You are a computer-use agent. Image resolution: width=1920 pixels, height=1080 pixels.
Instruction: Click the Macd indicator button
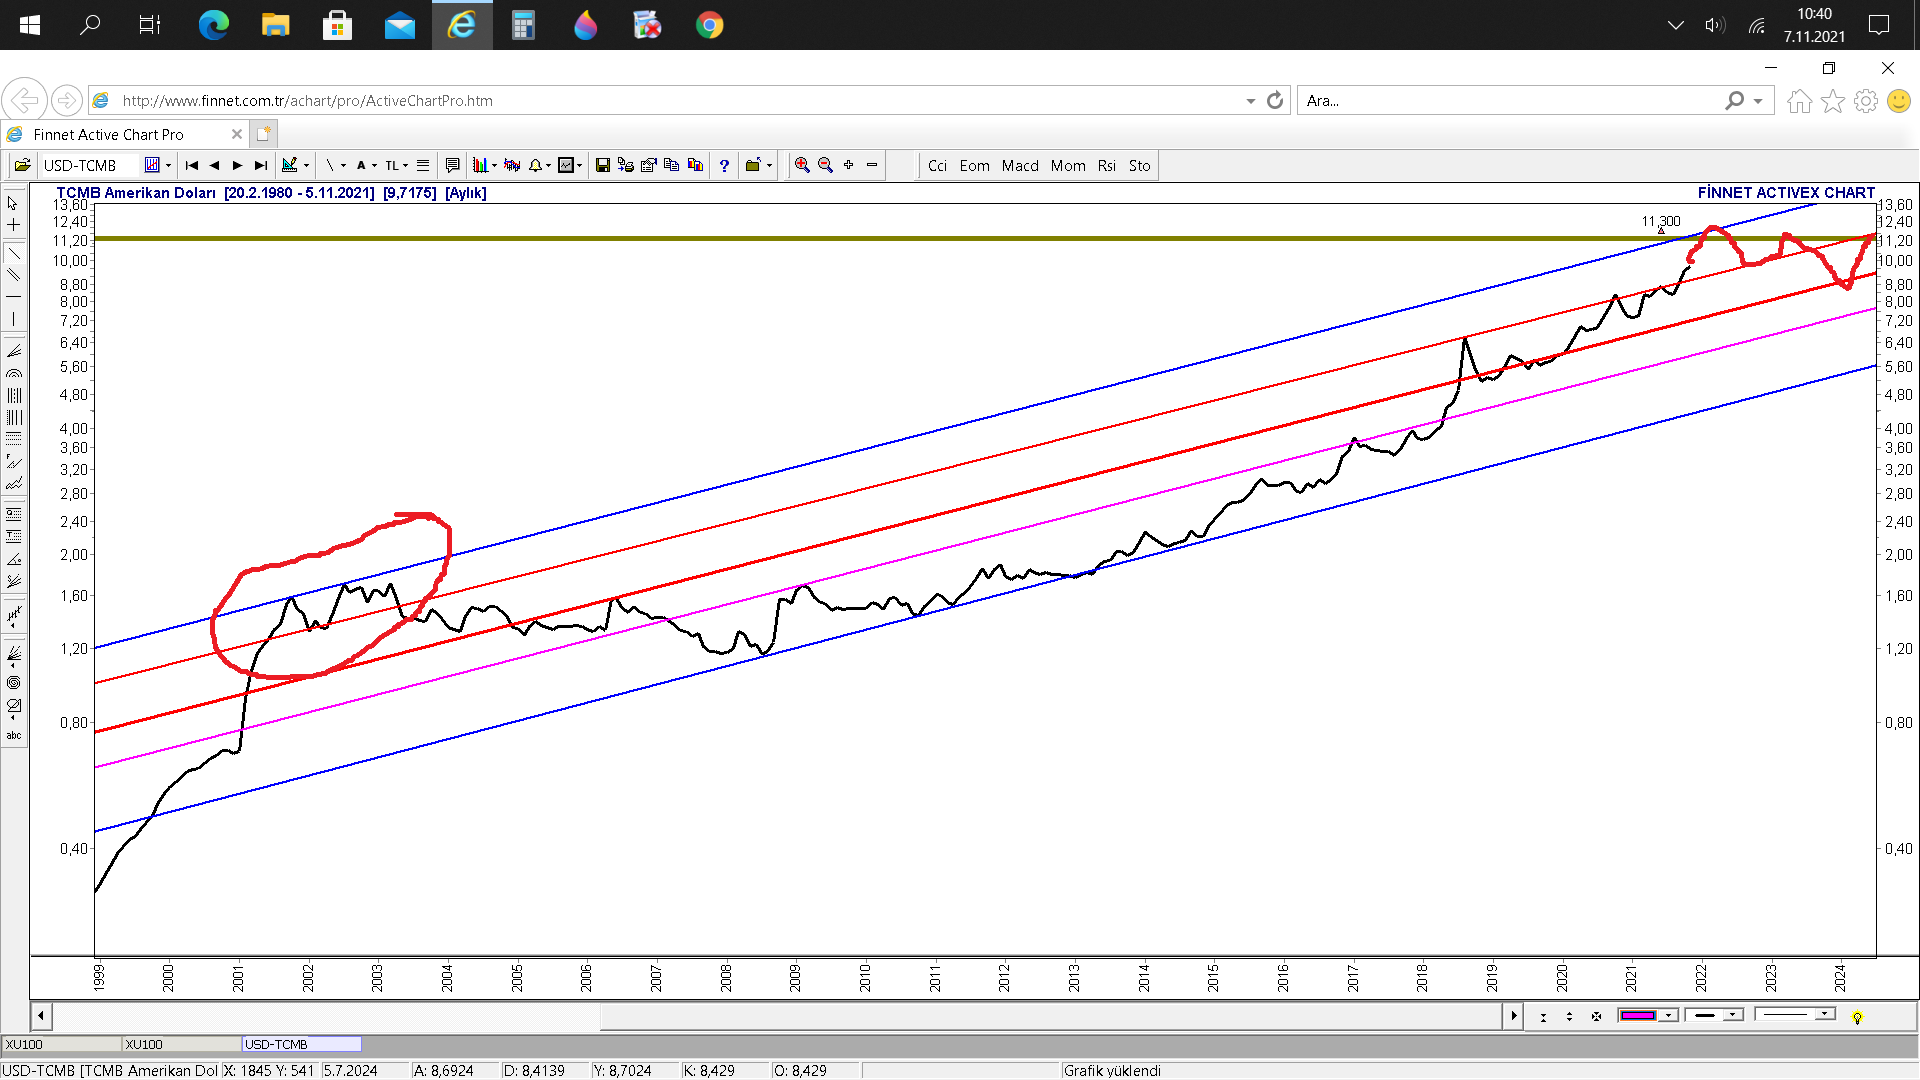pos(1020,166)
